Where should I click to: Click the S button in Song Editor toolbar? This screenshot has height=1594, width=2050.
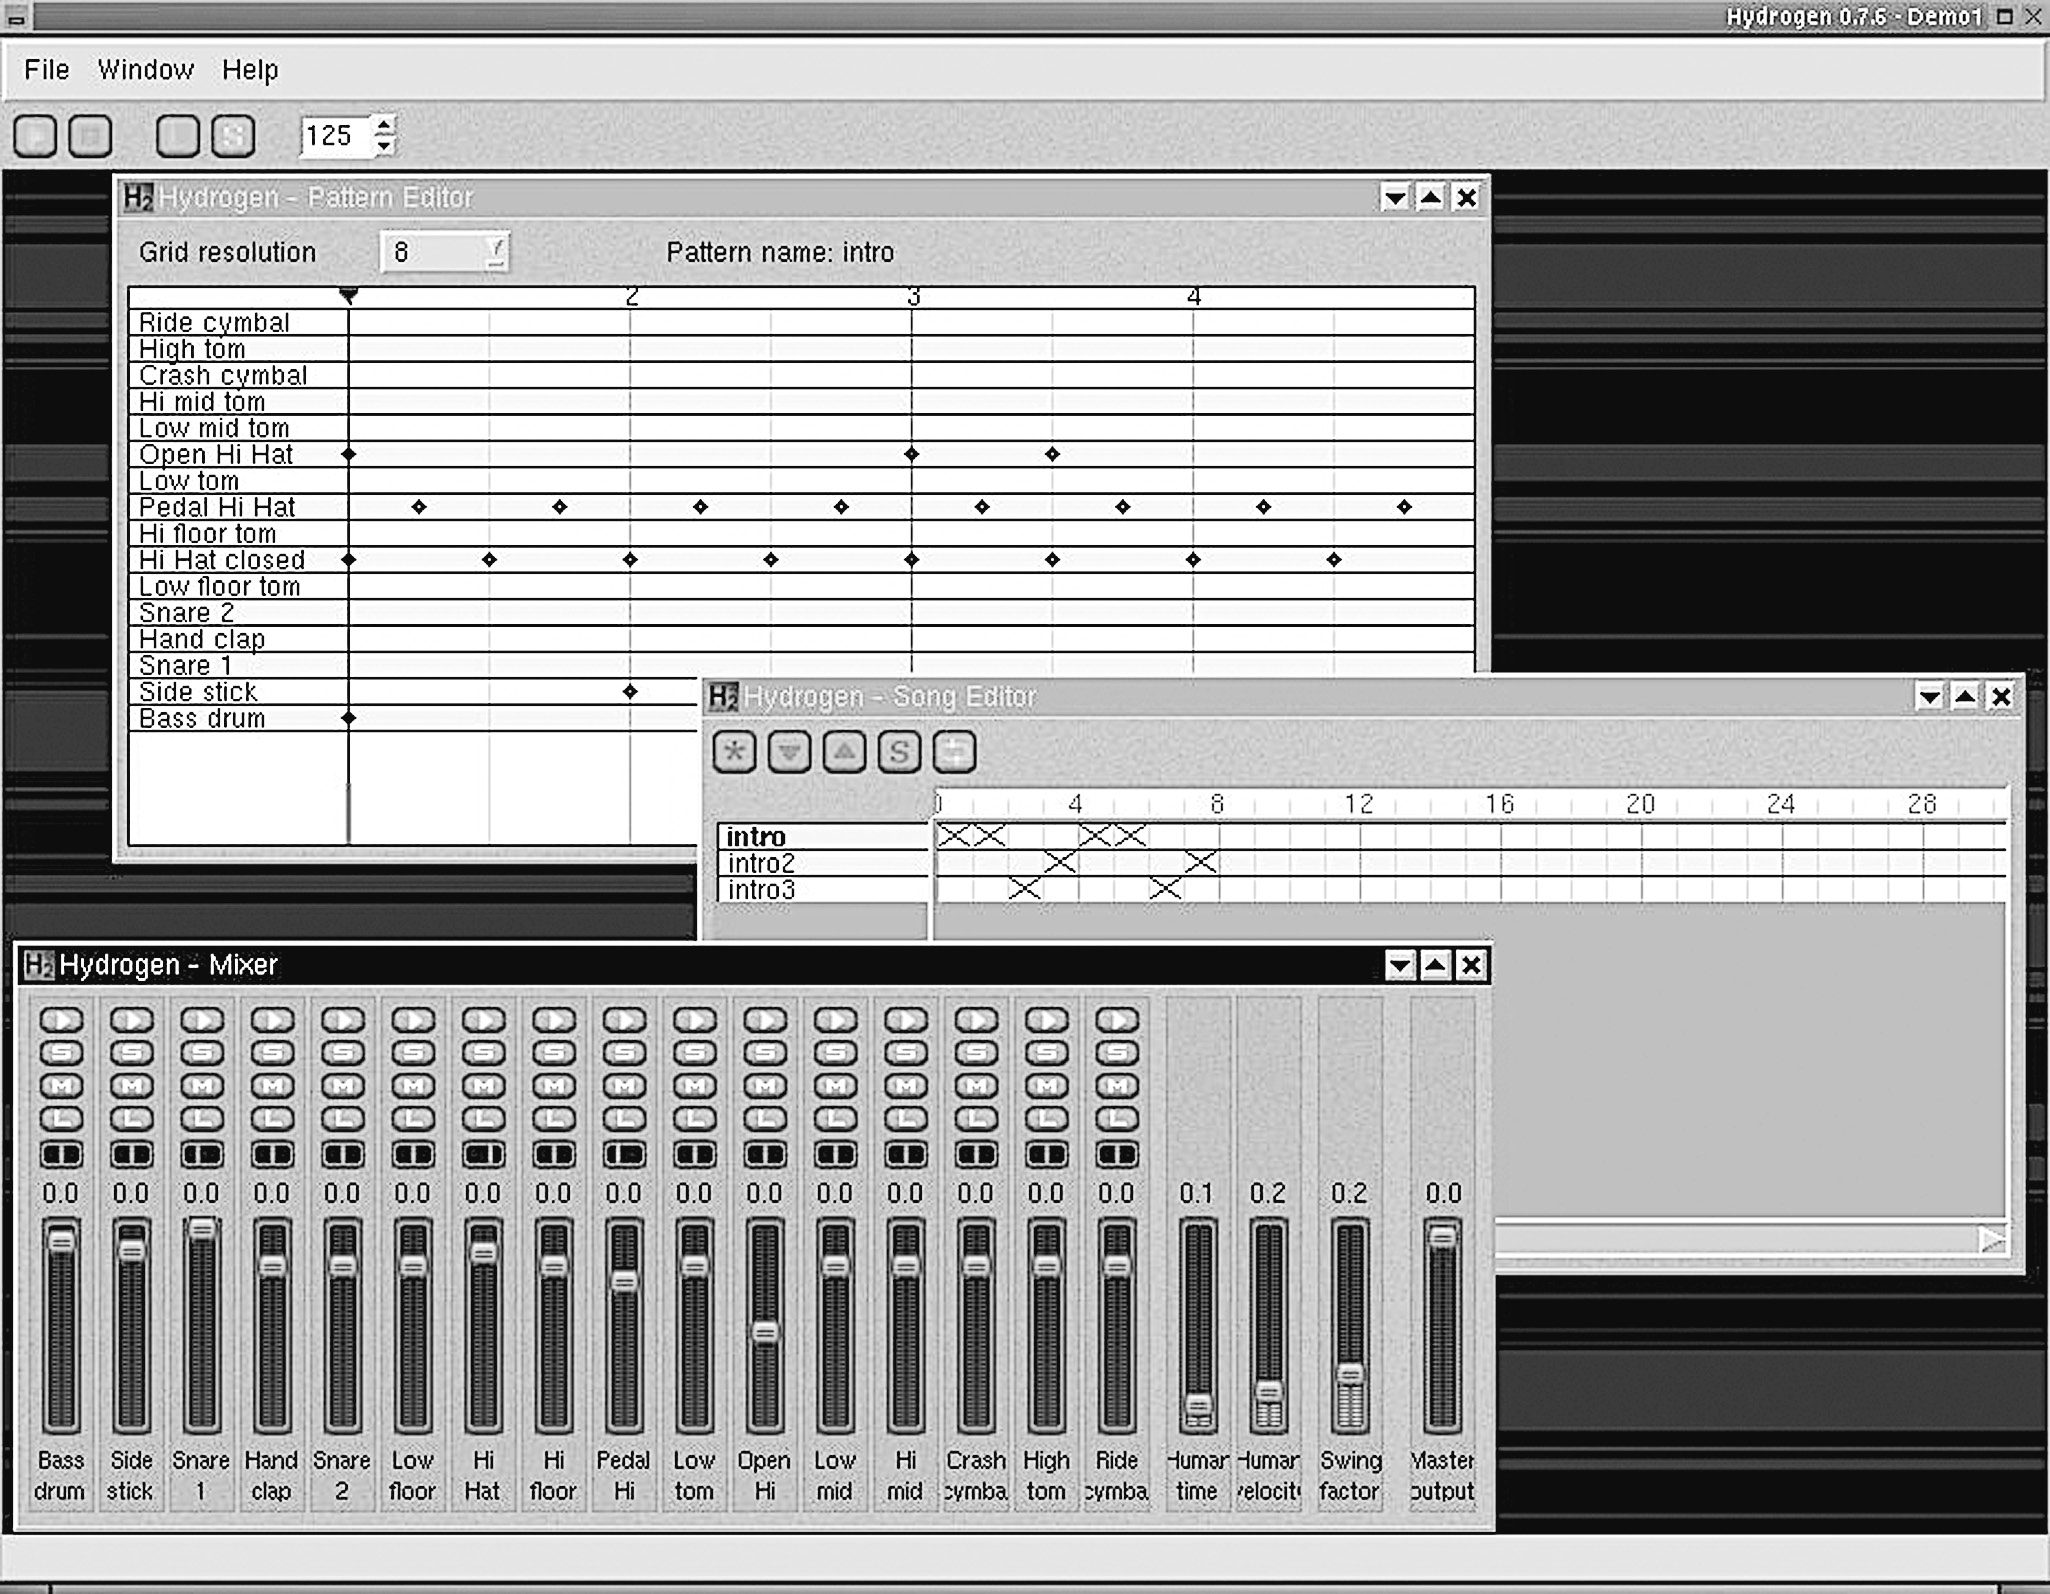(899, 752)
